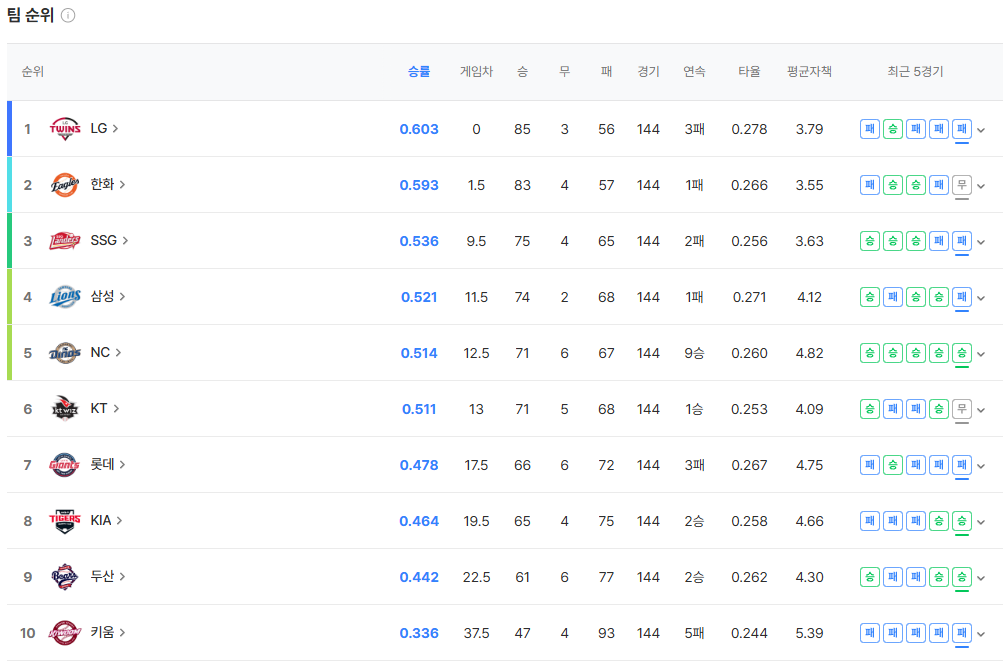1003x662 pixels.
Task: Open the 롯데 team page link
Action: click(x=107, y=464)
